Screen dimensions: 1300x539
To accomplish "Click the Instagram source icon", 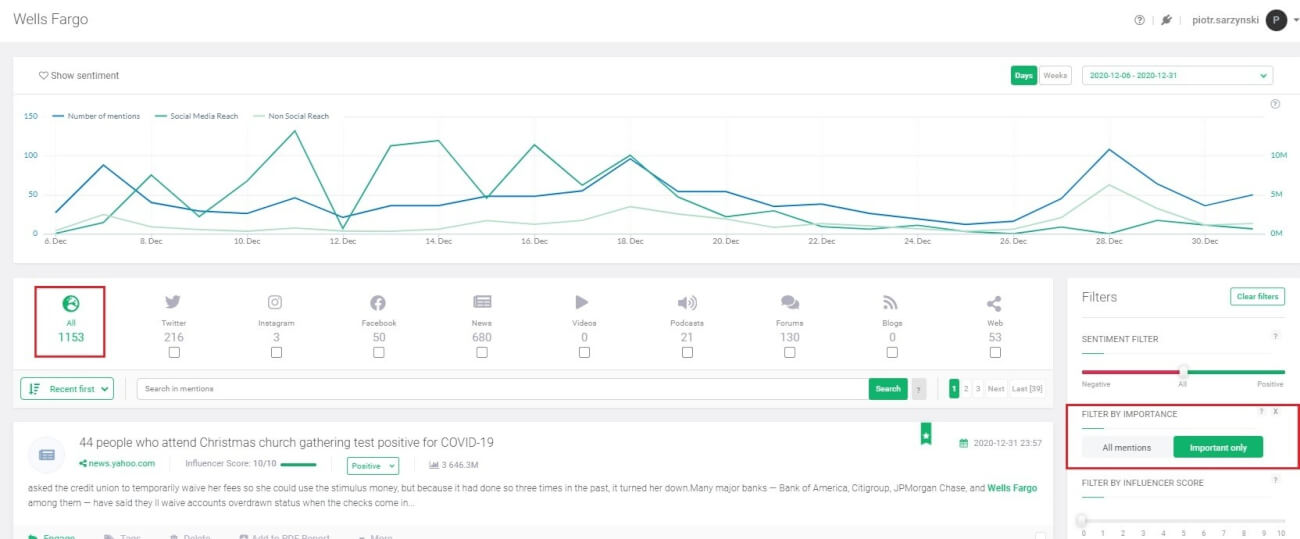I will 275,303.
